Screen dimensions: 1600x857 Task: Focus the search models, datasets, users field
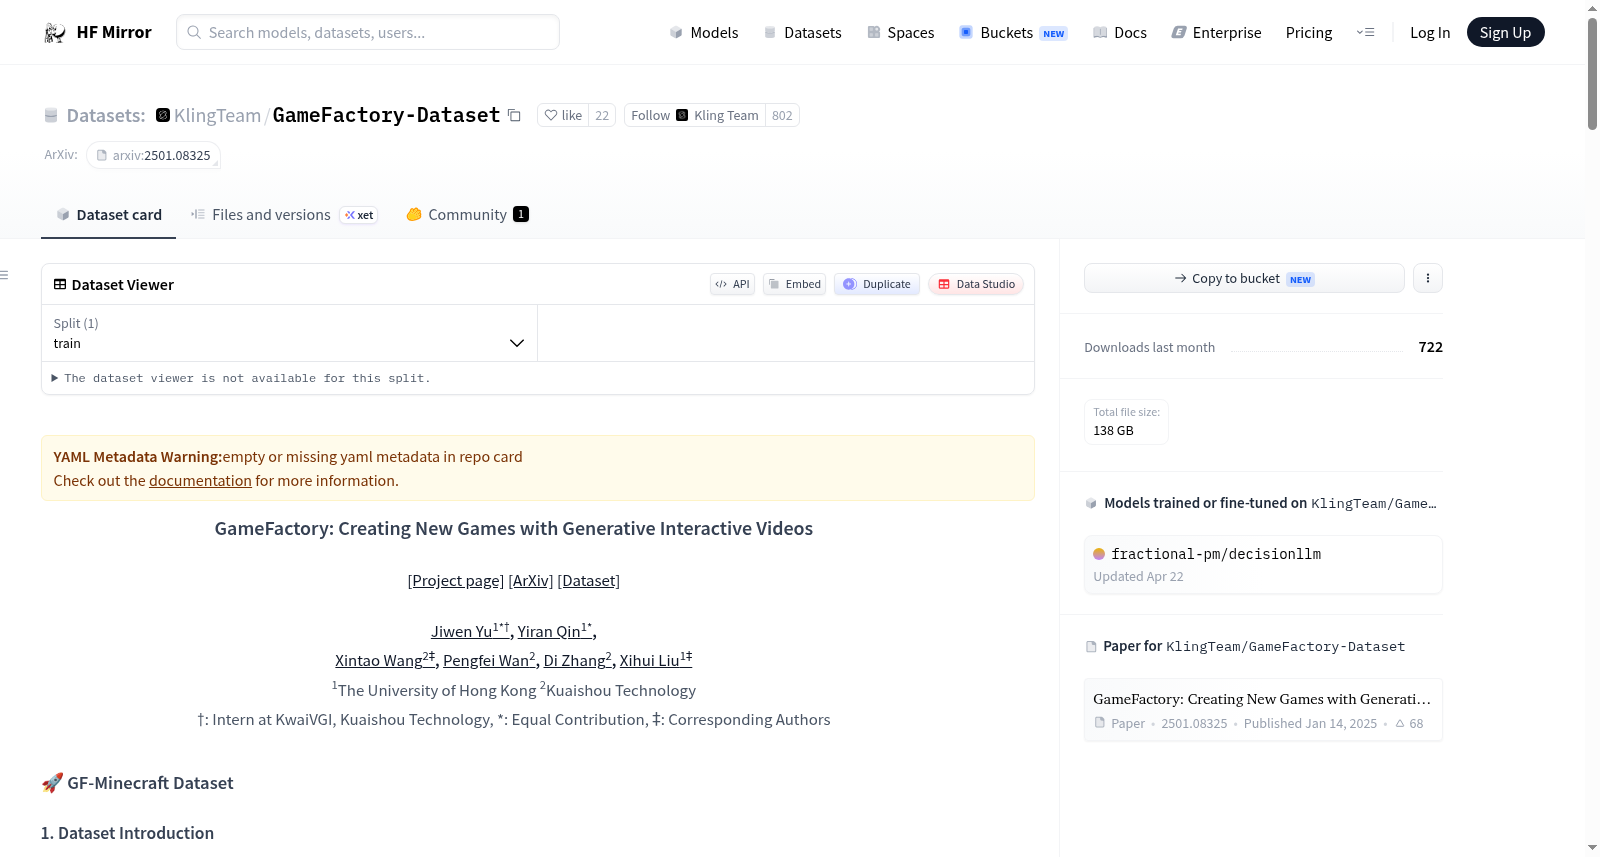pyautogui.click(x=368, y=32)
